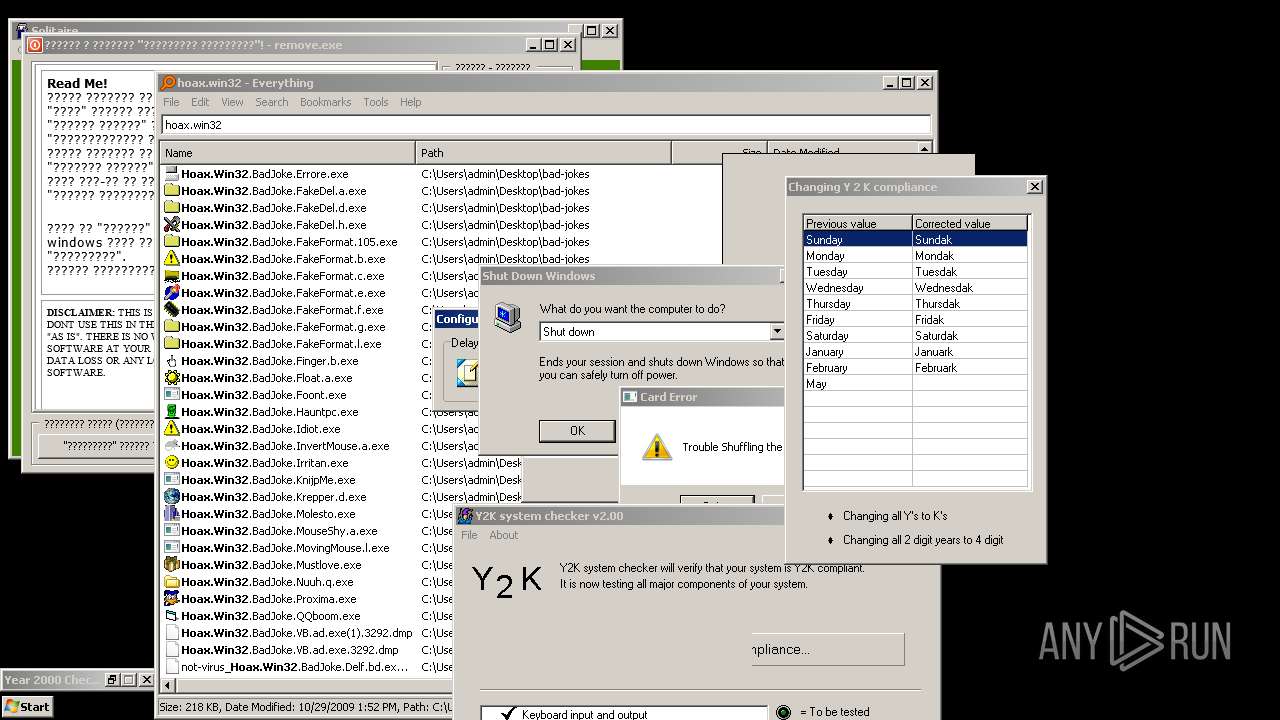Screen dimensions: 1280x720
Task: Select the Proxima.exe character icon
Action: tap(172, 599)
